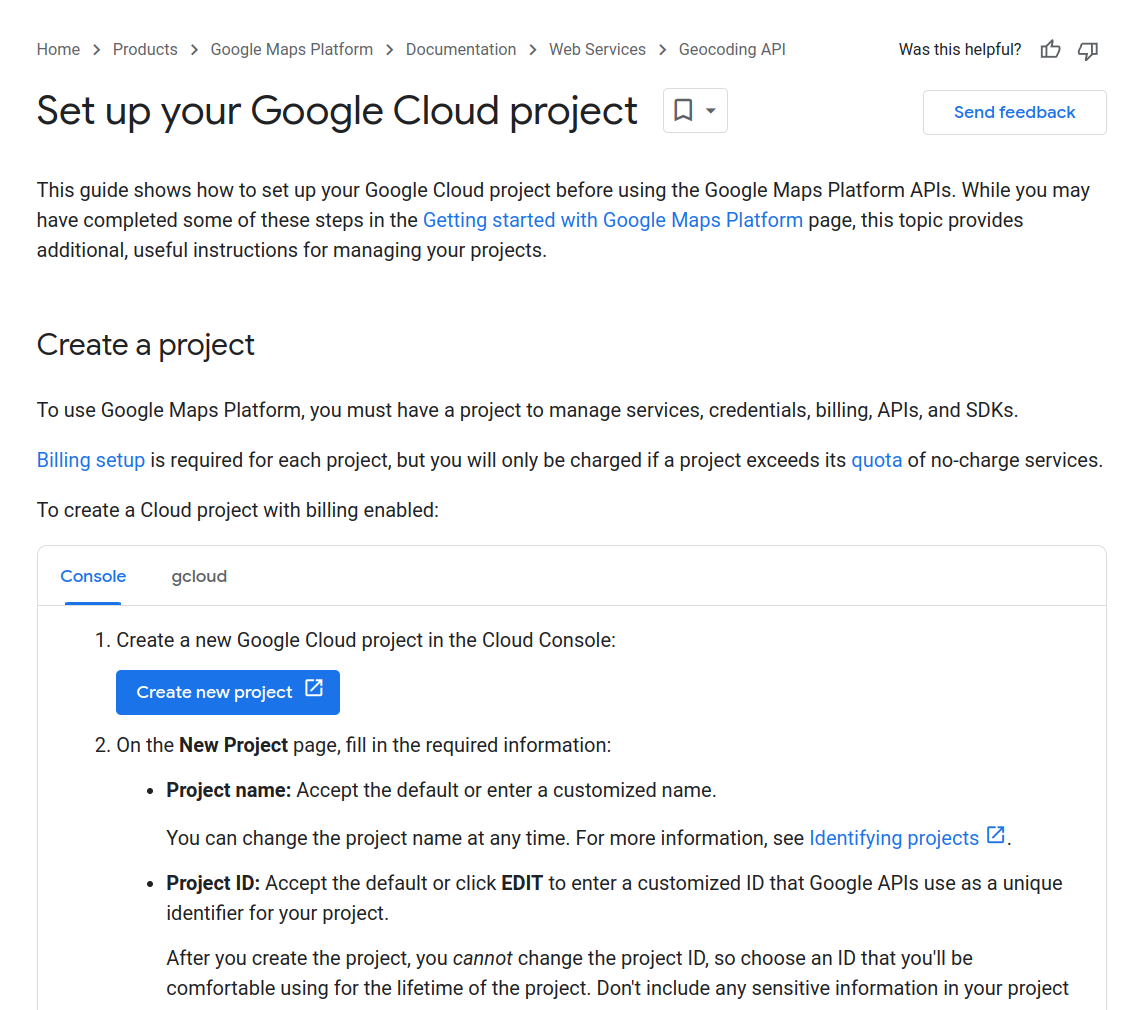Screen dimensions: 1137x1010
Task: Switch to the gcloud tab
Action: [199, 576]
